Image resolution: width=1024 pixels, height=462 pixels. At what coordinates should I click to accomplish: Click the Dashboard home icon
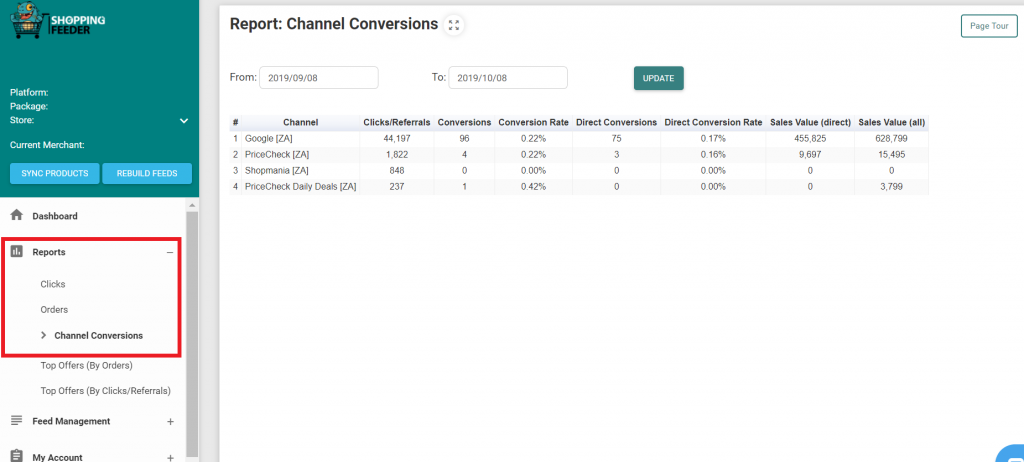tap(17, 216)
